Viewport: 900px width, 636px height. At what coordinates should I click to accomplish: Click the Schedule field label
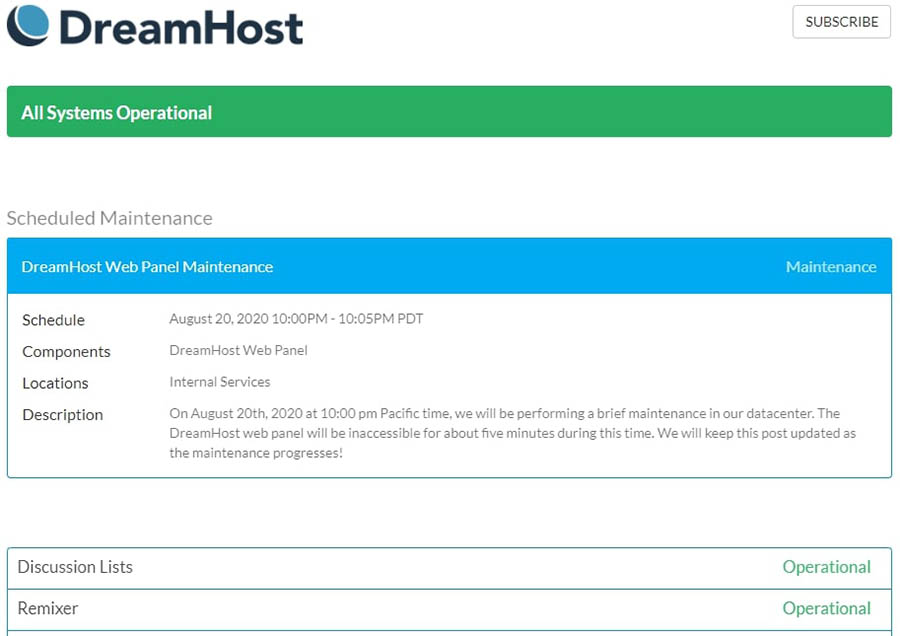(x=54, y=320)
